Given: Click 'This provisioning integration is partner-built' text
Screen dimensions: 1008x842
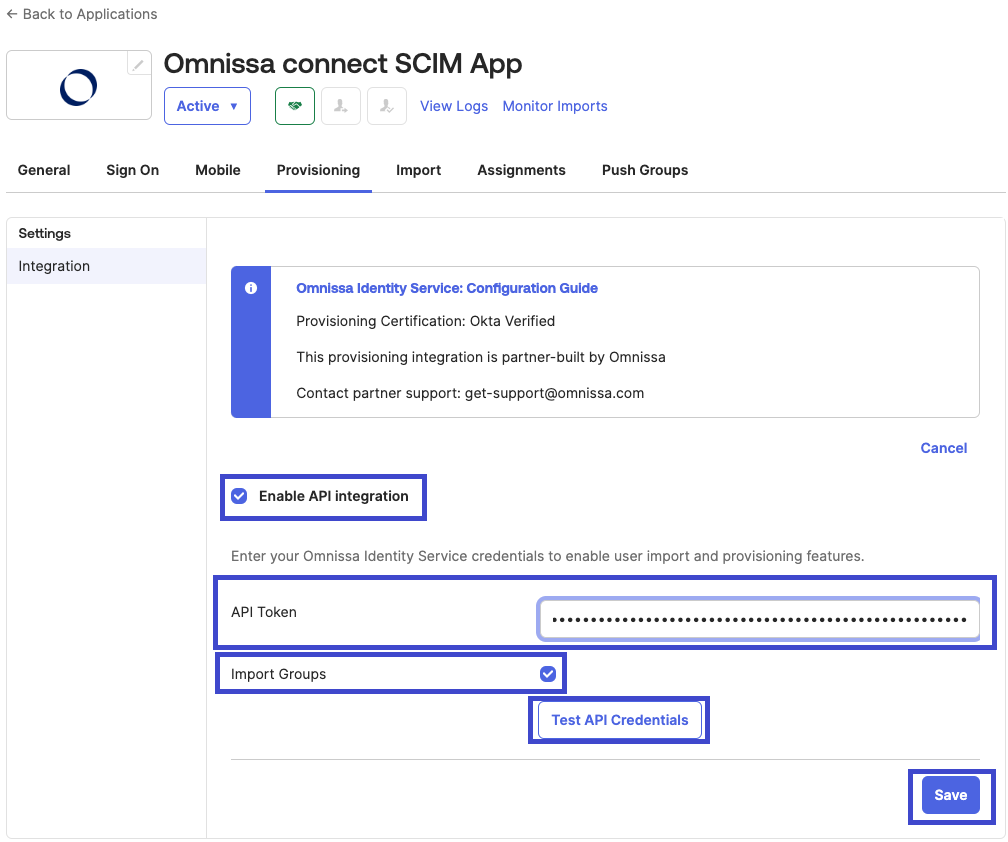Looking at the screenshot, I should click(x=481, y=357).
